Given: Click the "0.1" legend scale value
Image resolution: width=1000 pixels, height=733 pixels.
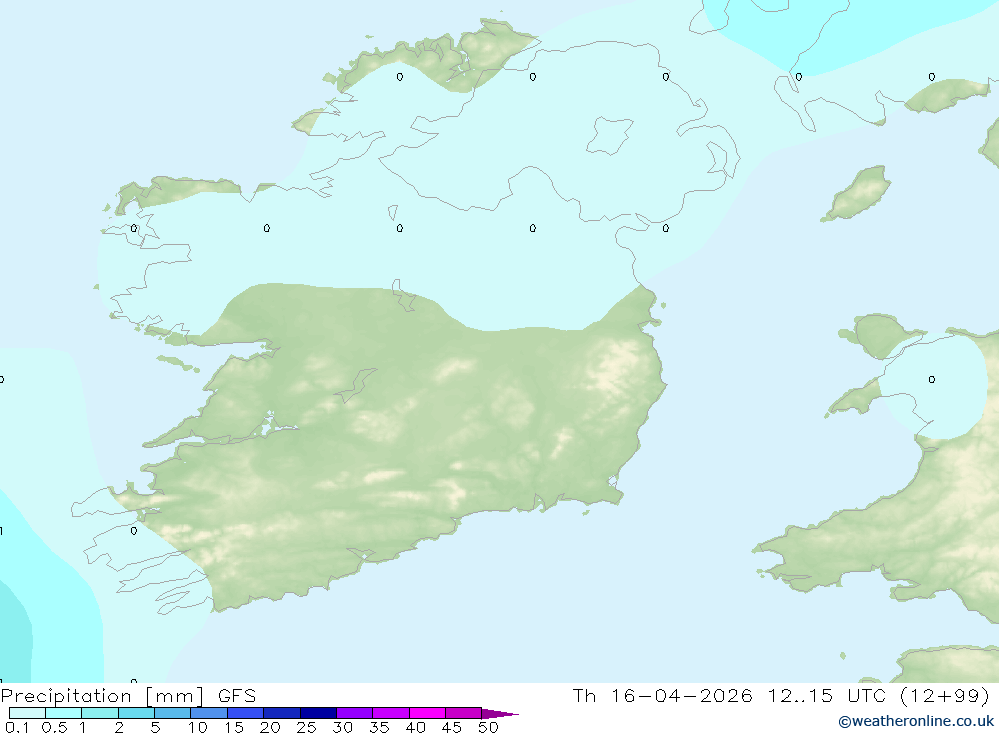Looking at the screenshot, I should [x=17, y=727].
